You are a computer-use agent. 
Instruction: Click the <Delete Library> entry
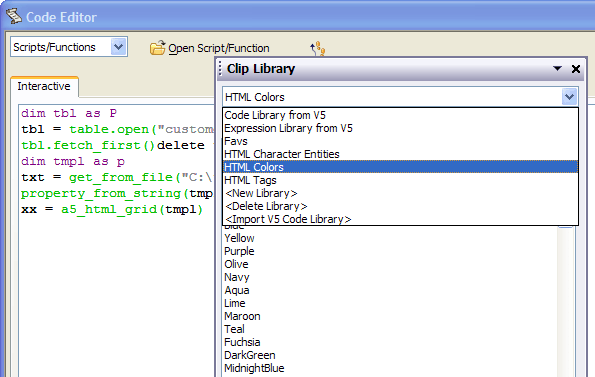tap(400, 206)
